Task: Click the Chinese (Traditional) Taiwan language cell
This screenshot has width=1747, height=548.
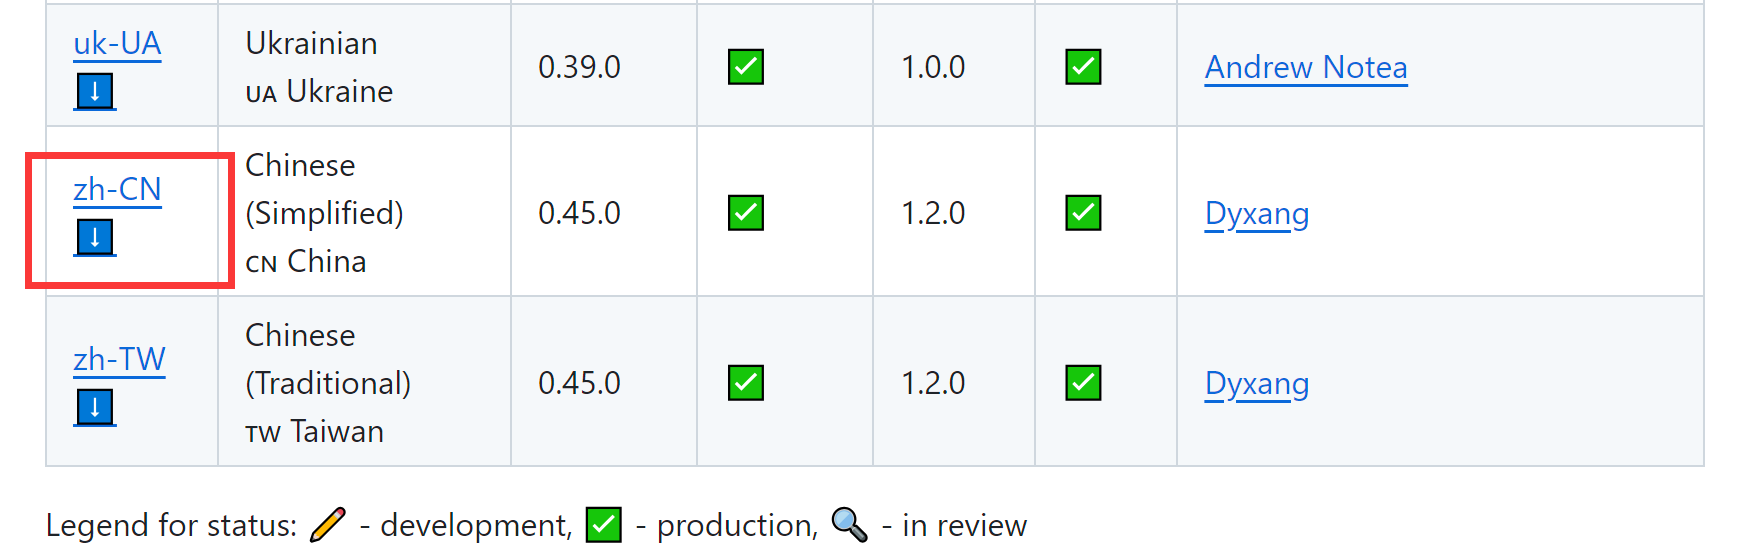Action: (x=364, y=382)
